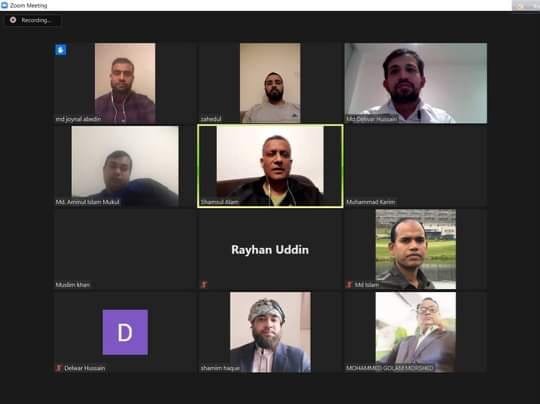Select Muhammad Karim's blank tile
This screenshot has height=404, width=540.
tap(416, 166)
